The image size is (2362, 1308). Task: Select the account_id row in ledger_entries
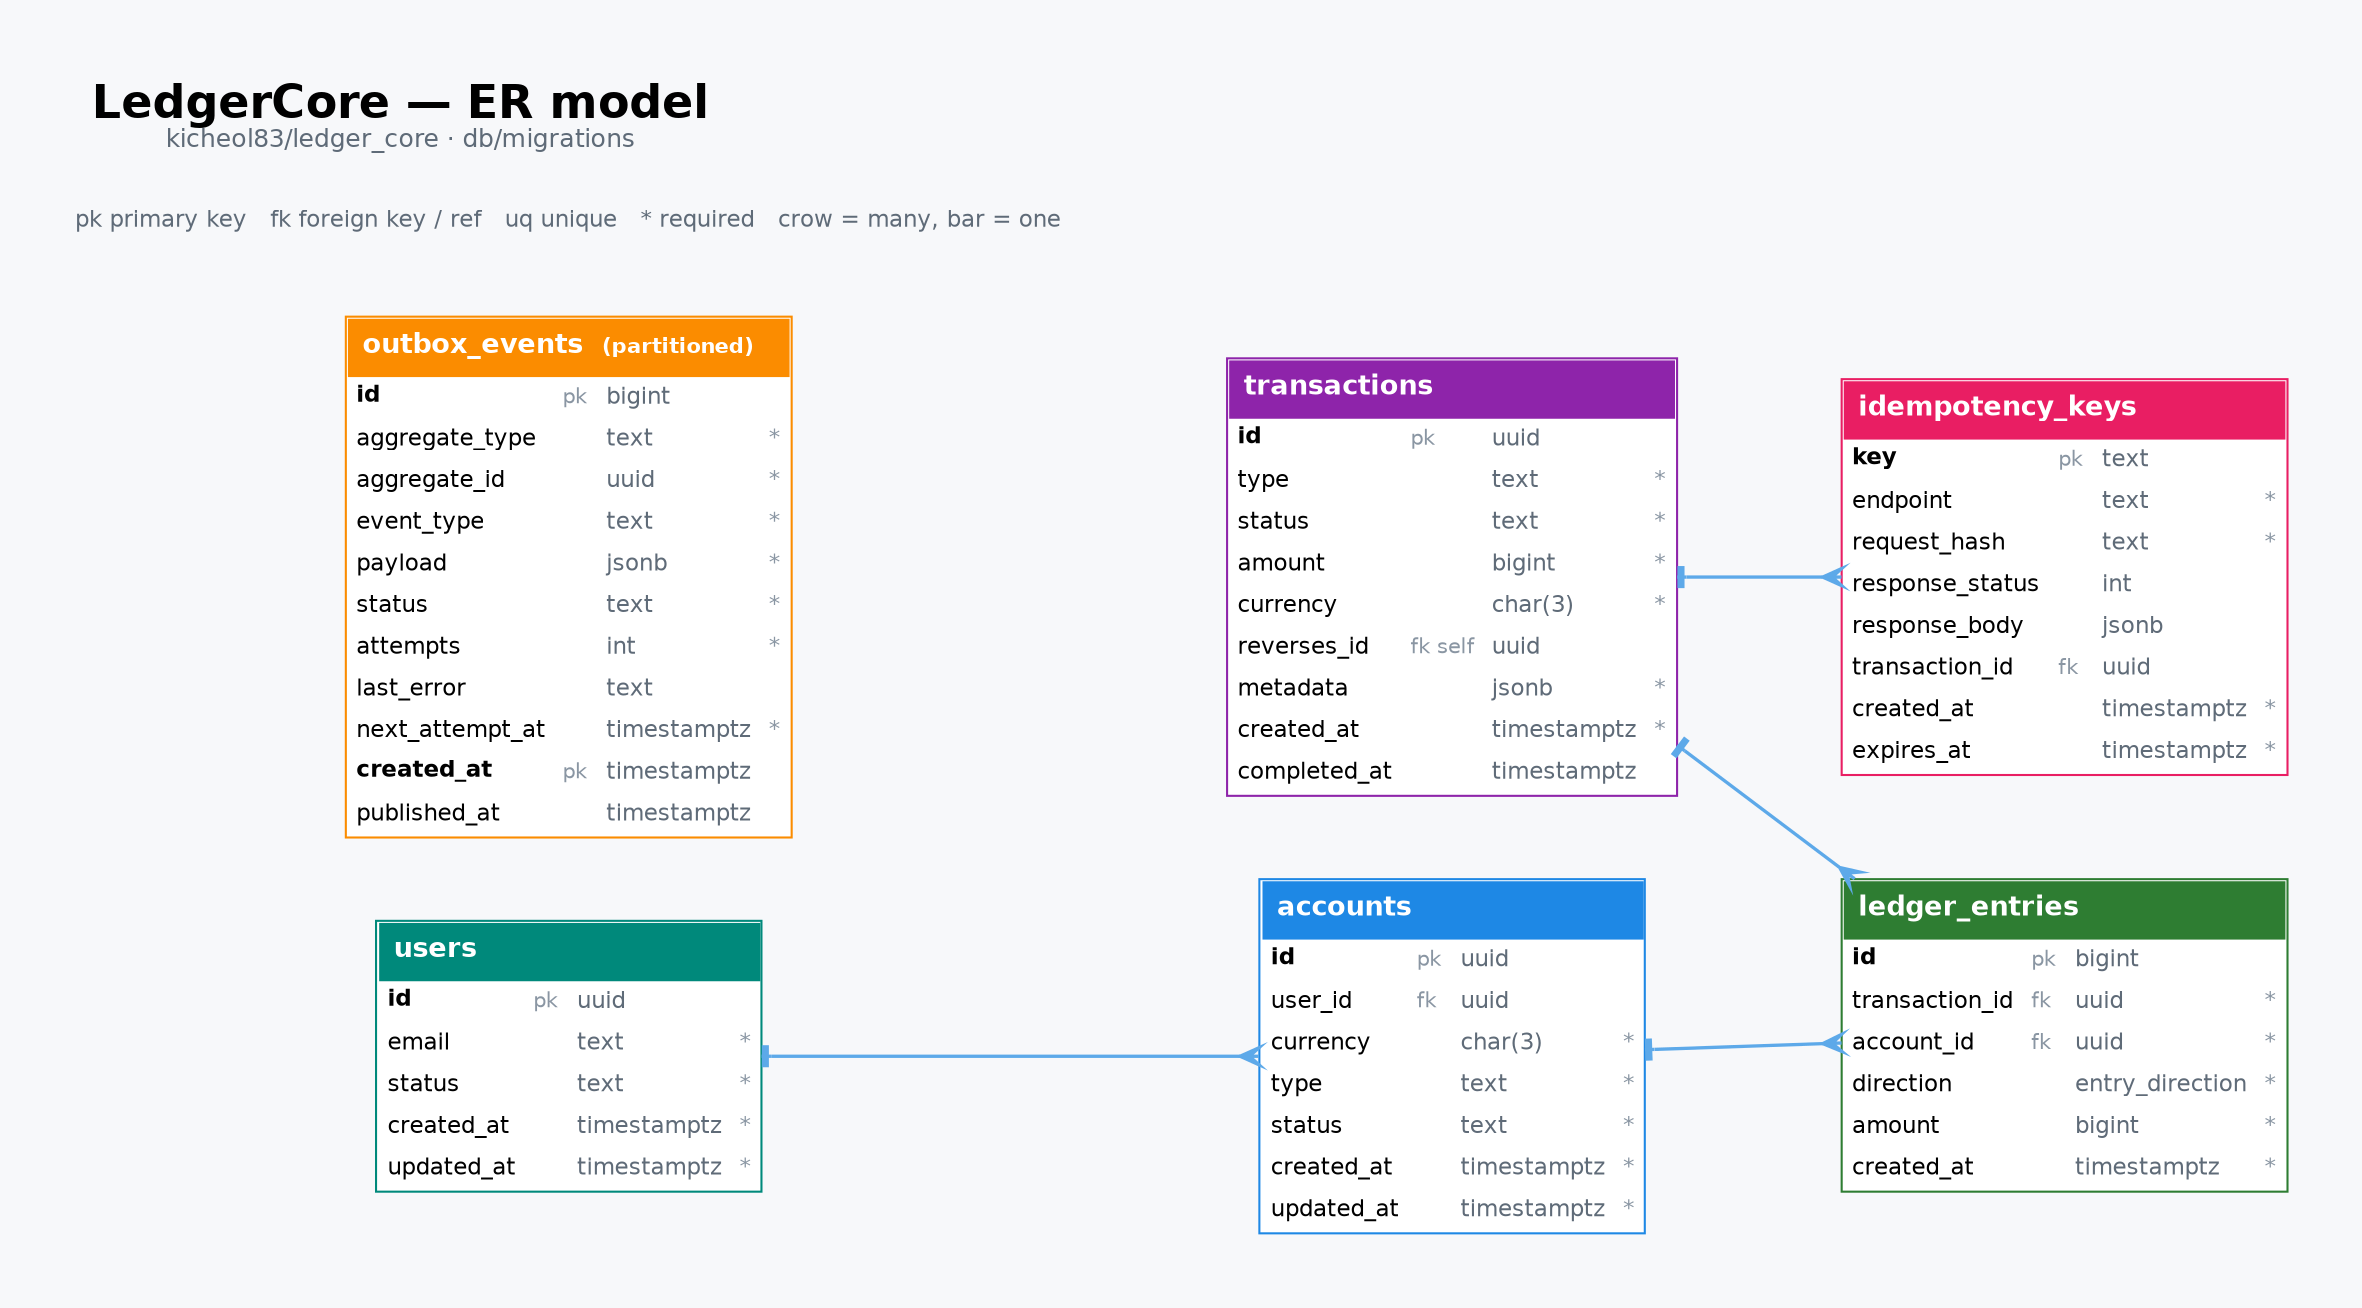point(2064,1042)
